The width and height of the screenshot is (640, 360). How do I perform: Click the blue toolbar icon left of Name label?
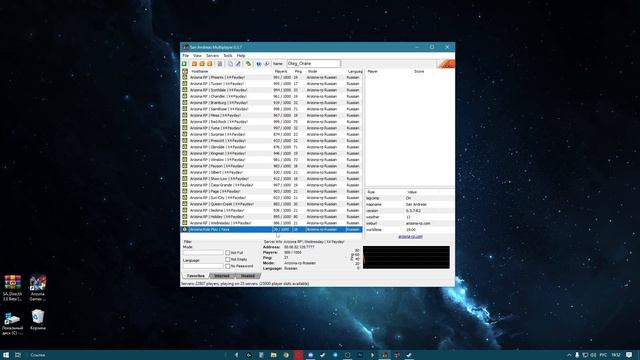[258, 64]
